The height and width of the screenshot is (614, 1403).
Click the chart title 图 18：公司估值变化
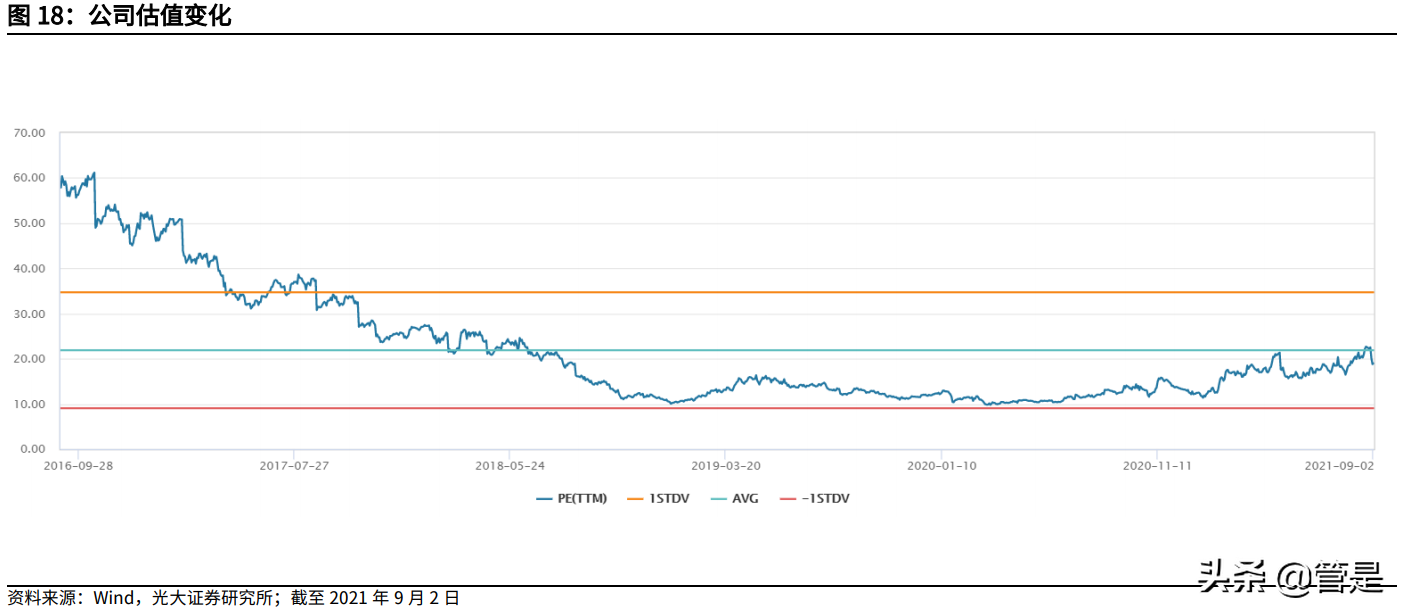point(120,16)
